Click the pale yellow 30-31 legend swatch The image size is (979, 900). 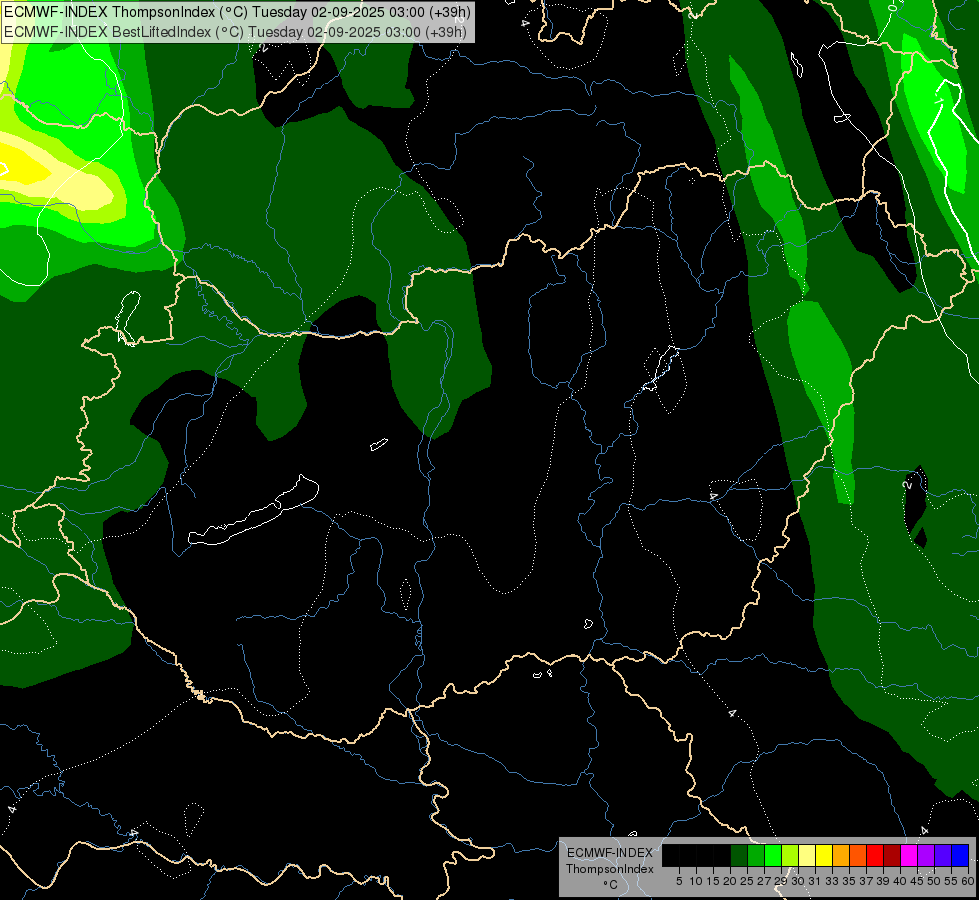[807, 855]
